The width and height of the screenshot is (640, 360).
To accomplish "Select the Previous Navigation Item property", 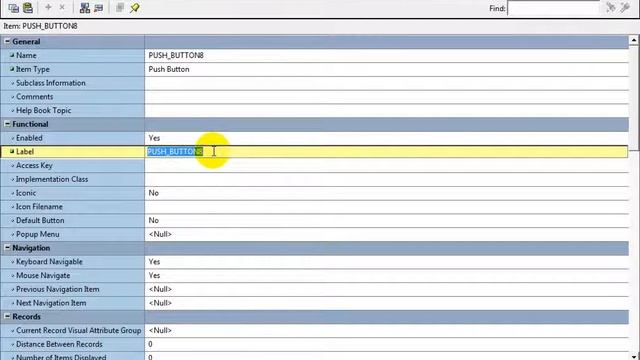I will (x=314, y=289).
